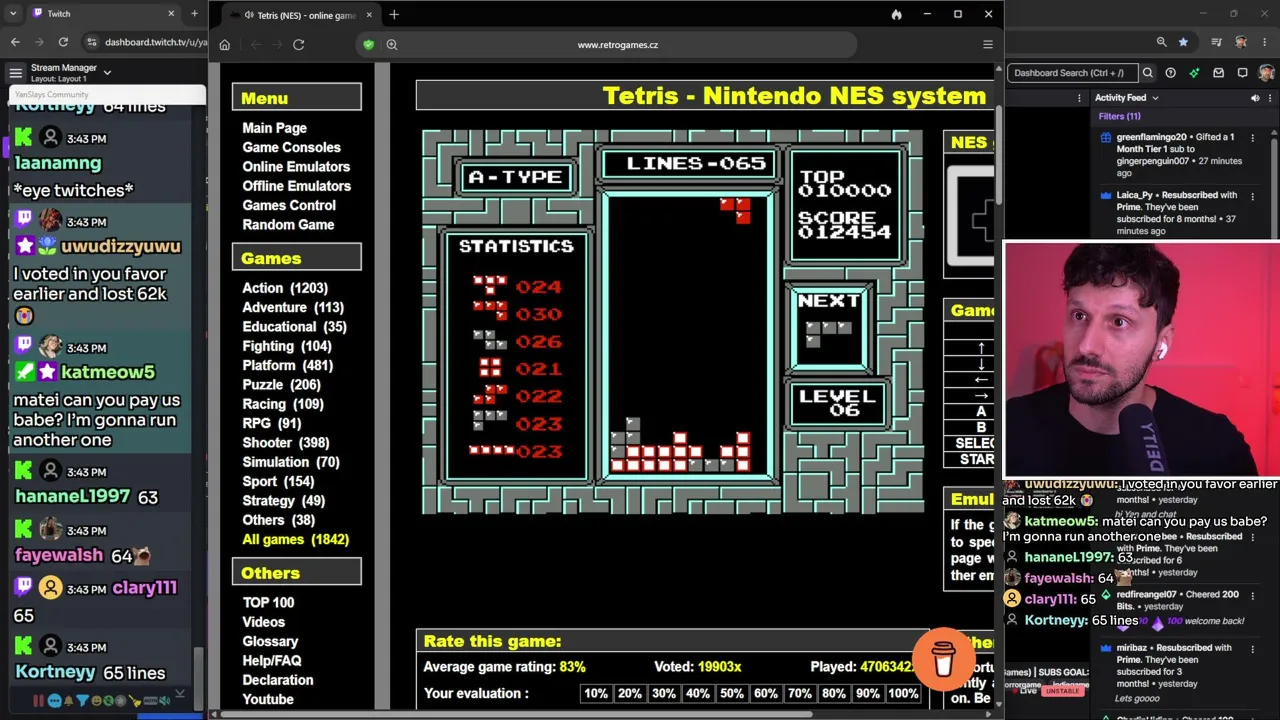
Task: Open the All games (1842) link
Action: (x=295, y=539)
